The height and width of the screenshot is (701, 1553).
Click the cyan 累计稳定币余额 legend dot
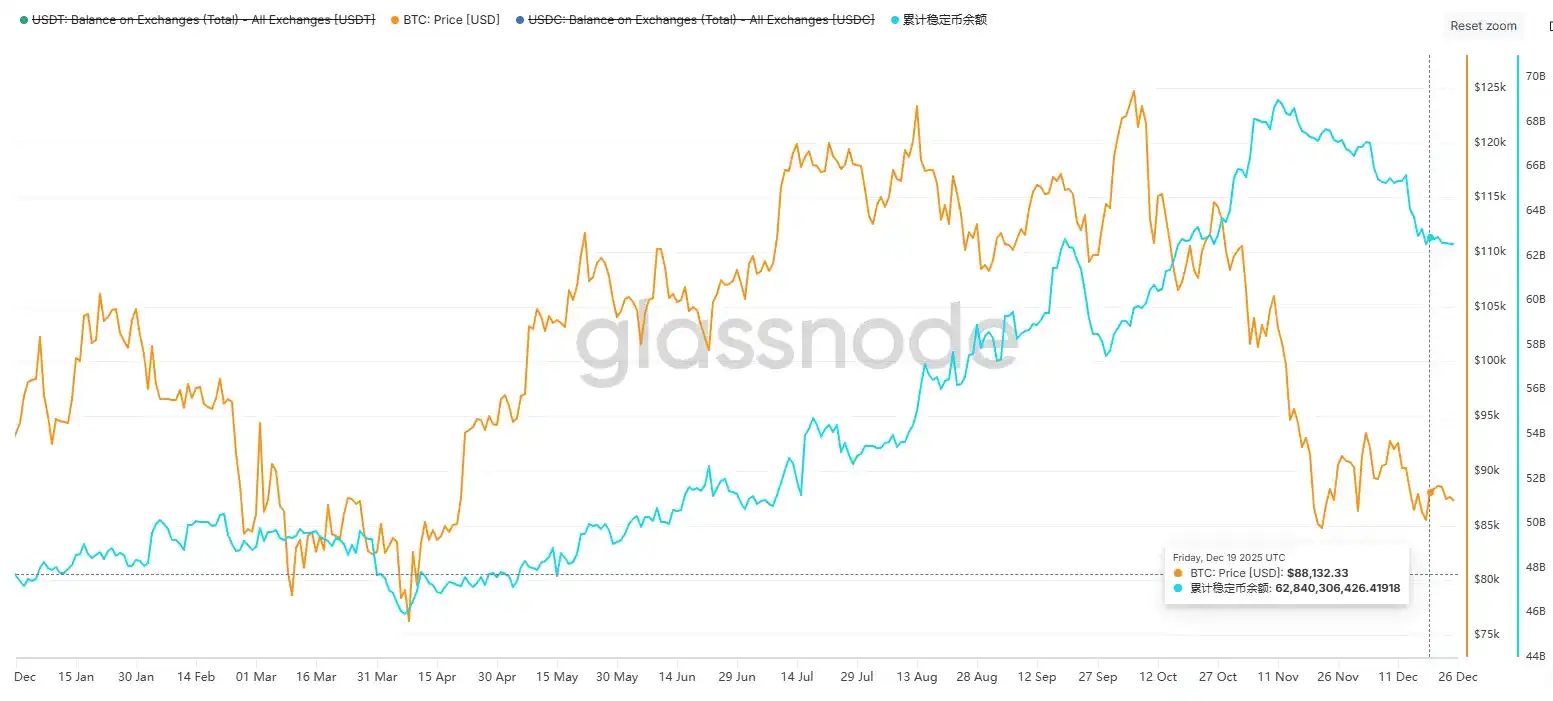coord(895,20)
